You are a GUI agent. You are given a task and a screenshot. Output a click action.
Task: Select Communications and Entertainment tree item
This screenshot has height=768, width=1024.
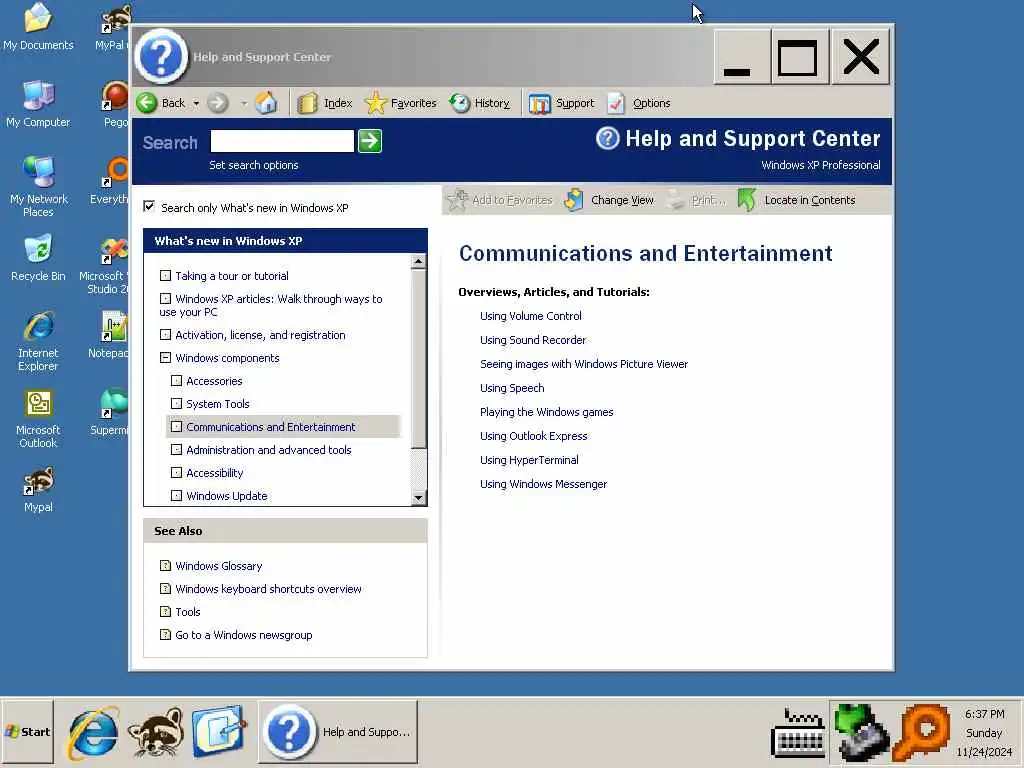tap(270, 426)
